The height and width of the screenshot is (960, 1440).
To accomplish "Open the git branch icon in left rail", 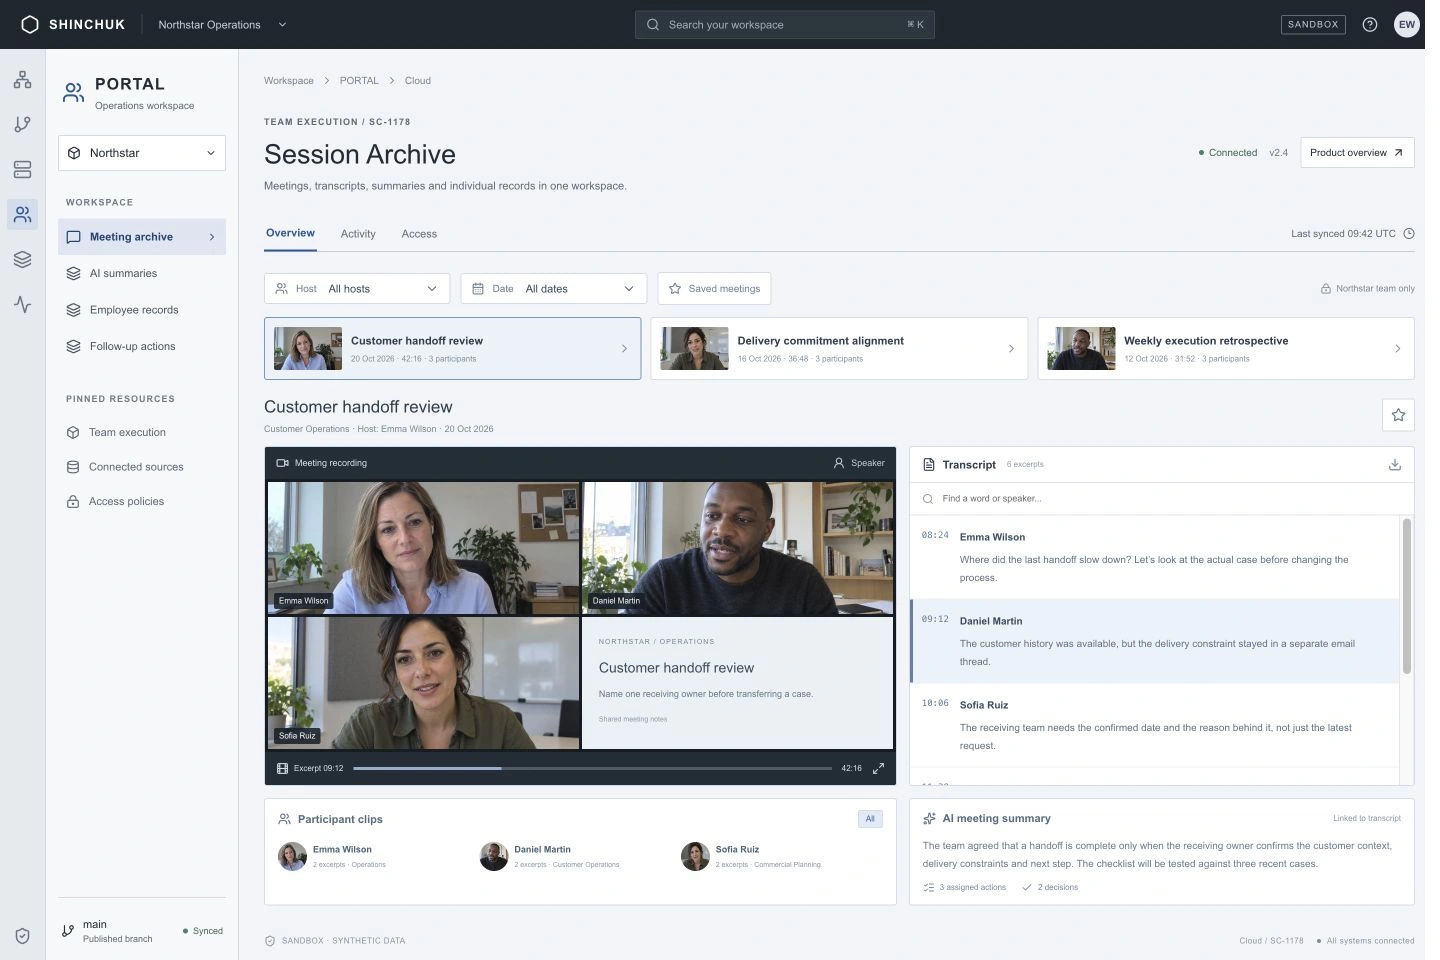I will (22, 125).
